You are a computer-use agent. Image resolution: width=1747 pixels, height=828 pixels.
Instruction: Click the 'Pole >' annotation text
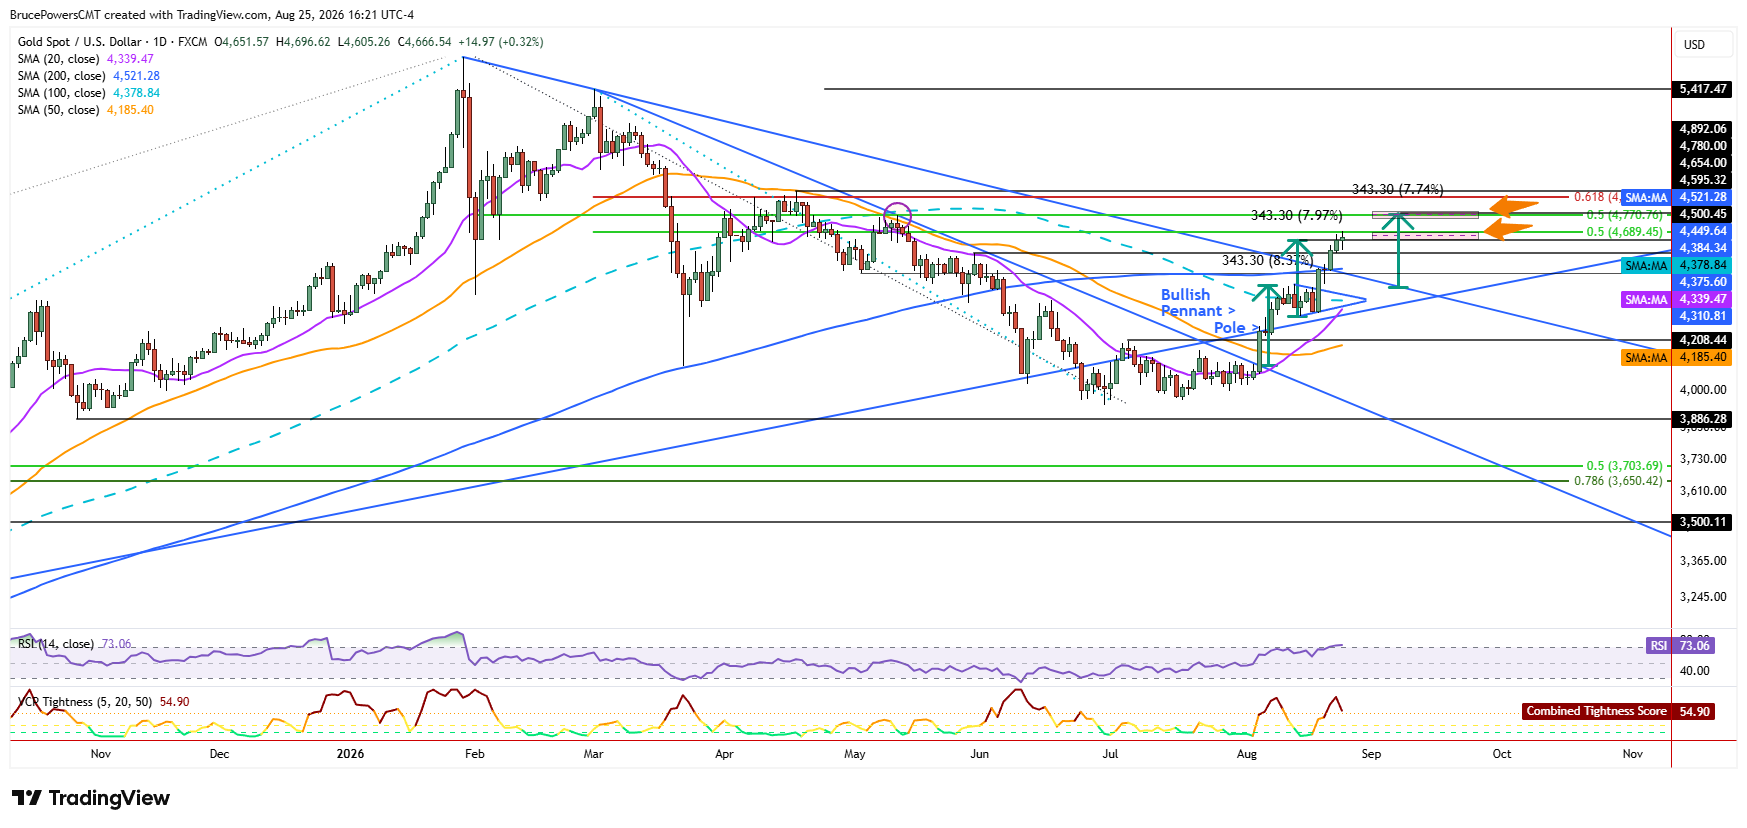point(1236,328)
